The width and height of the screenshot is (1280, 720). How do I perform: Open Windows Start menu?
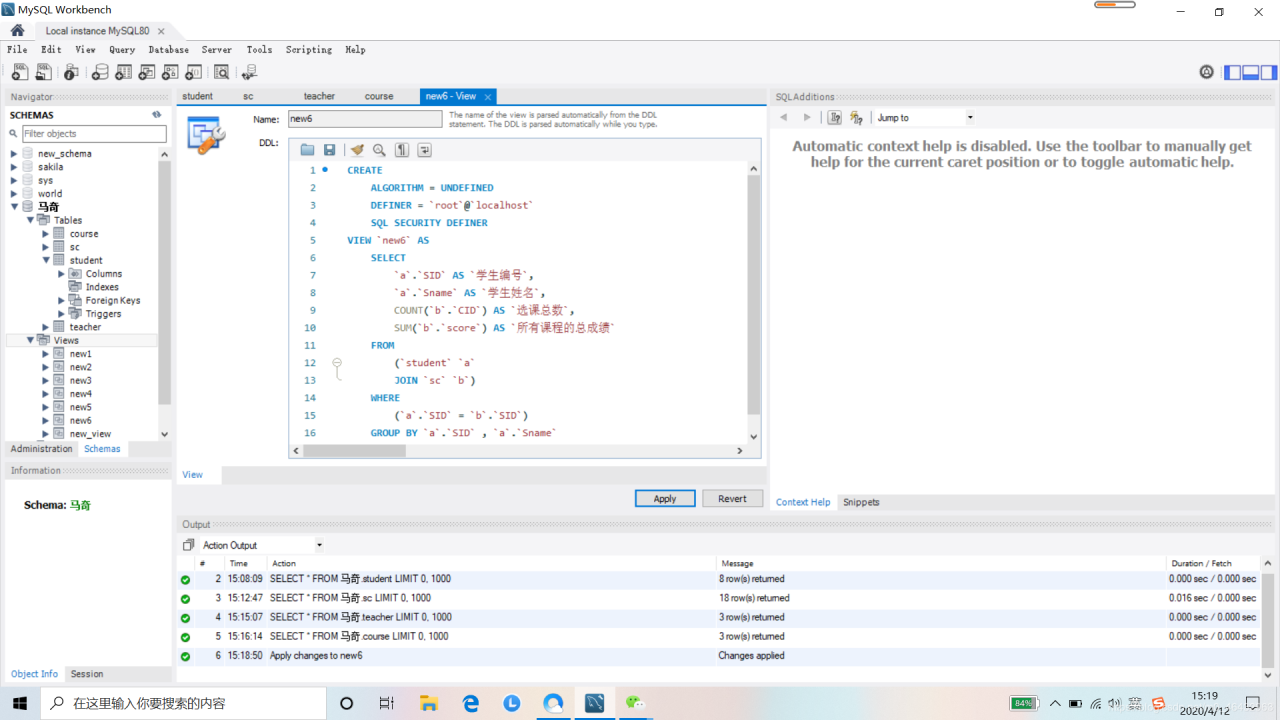pos(19,703)
